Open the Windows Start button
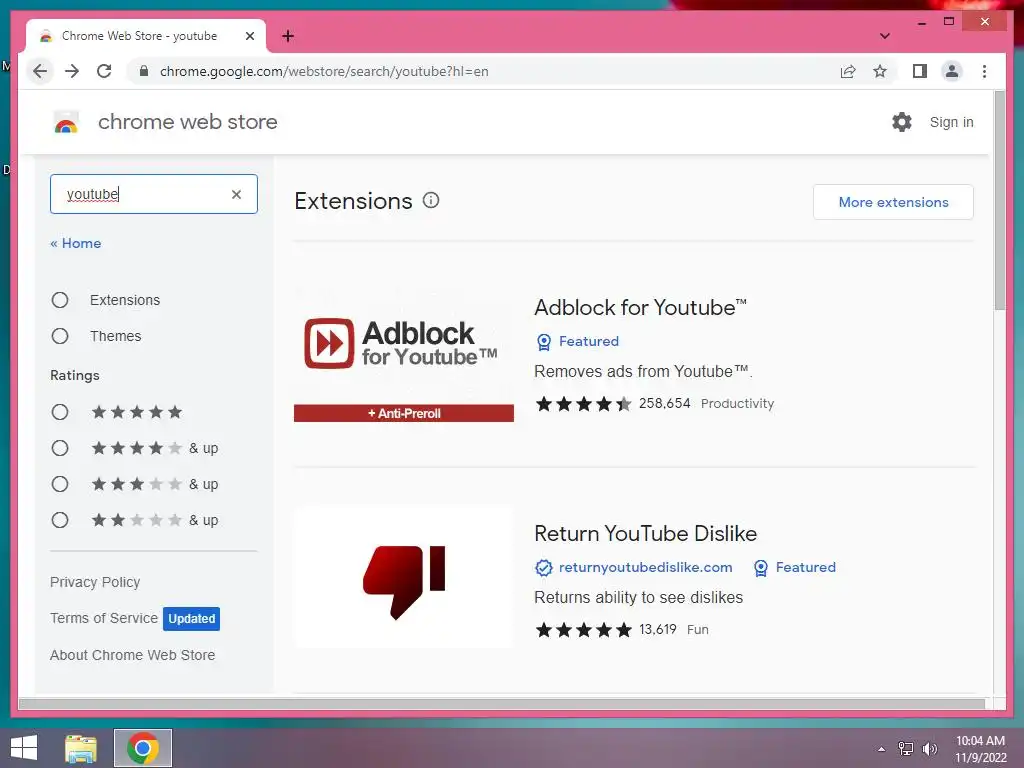Viewport: 1024px width, 768px height. [x=24, y=748]
